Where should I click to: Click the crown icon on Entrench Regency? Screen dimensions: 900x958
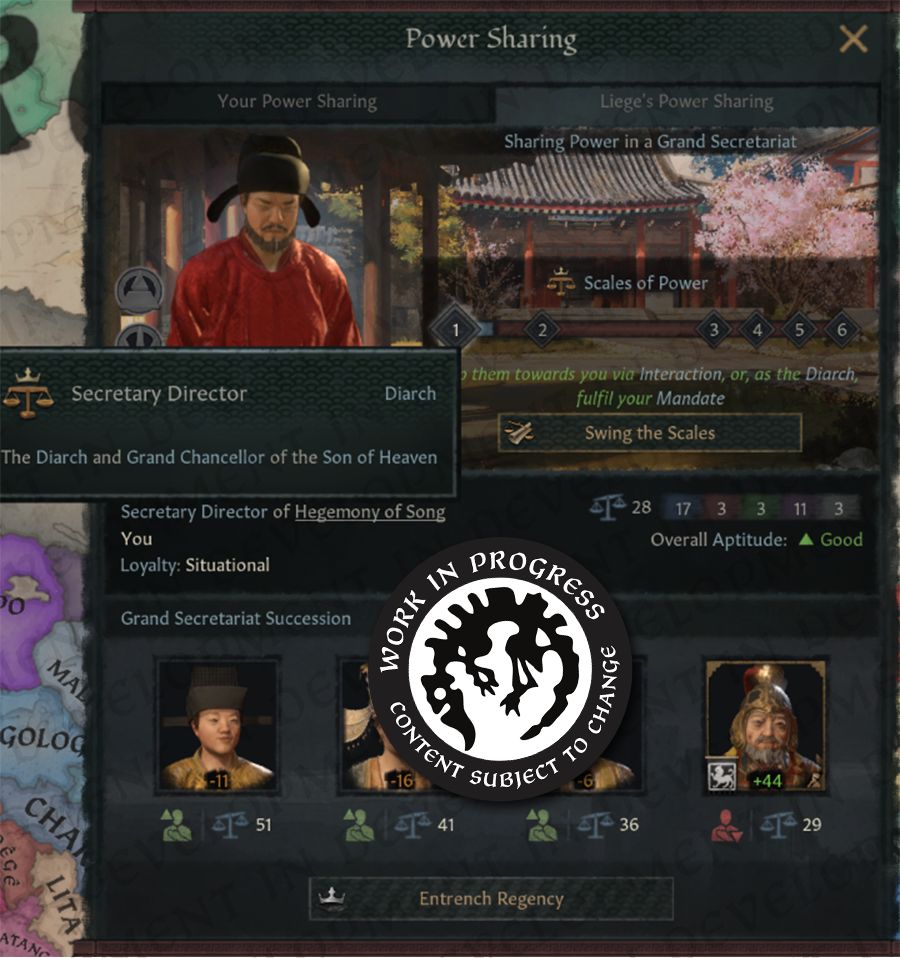332,898
